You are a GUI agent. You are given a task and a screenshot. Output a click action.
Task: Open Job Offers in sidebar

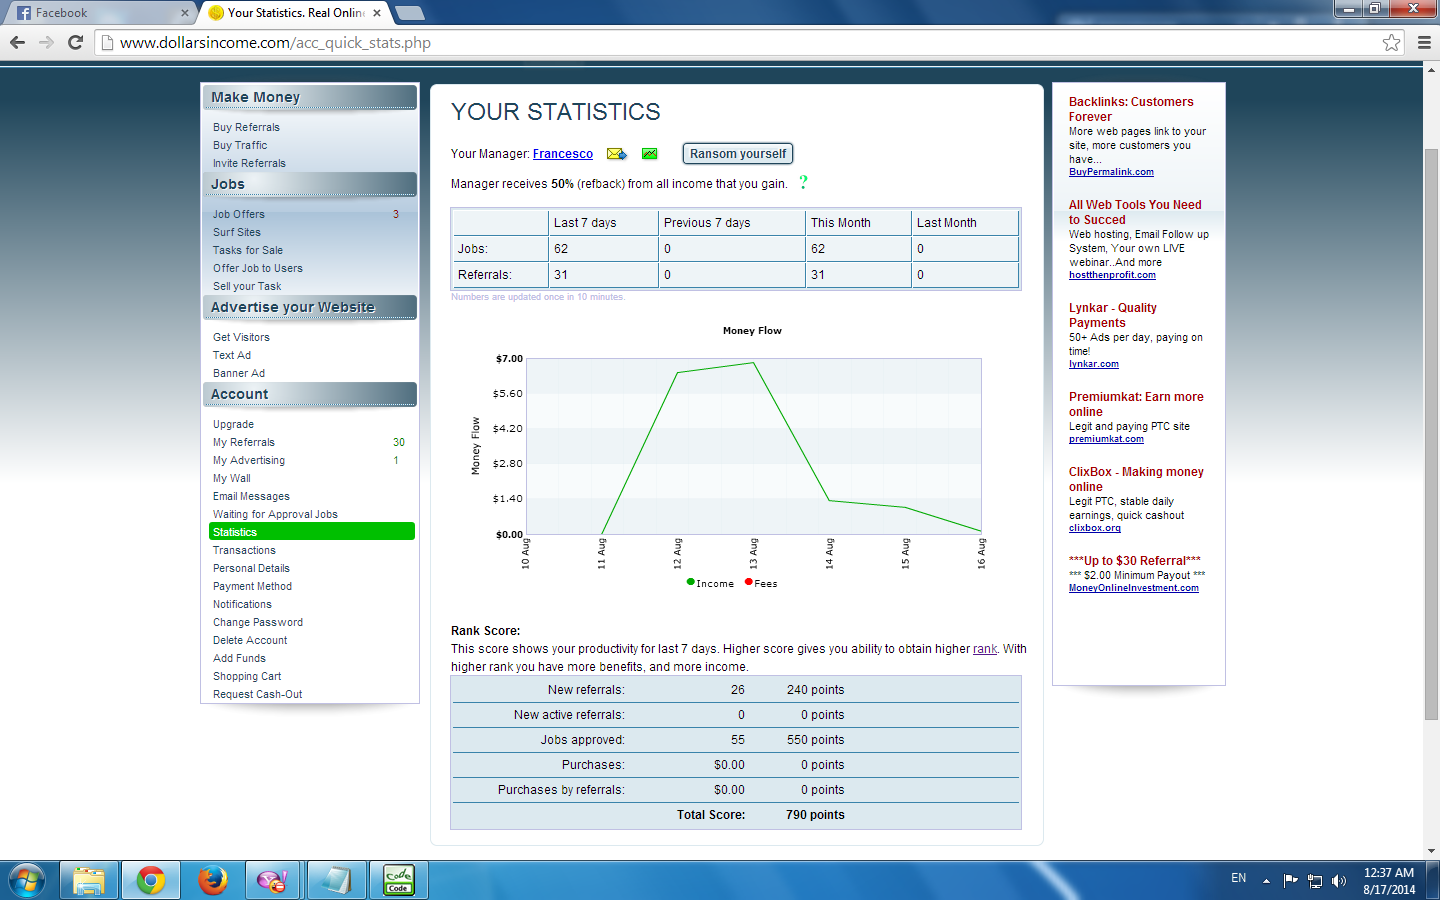pyautogui.click(x=239, y=214)
